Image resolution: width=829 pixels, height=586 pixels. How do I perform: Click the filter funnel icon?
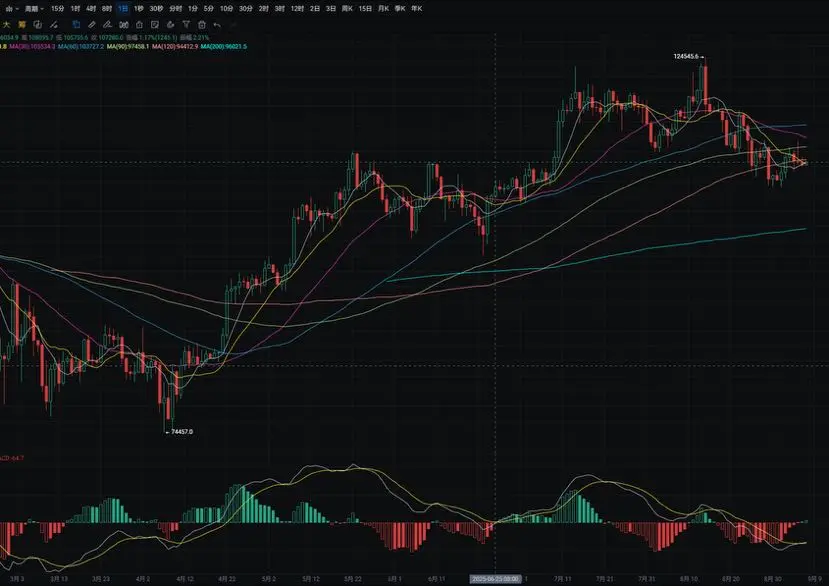click(x=186, y=24)
